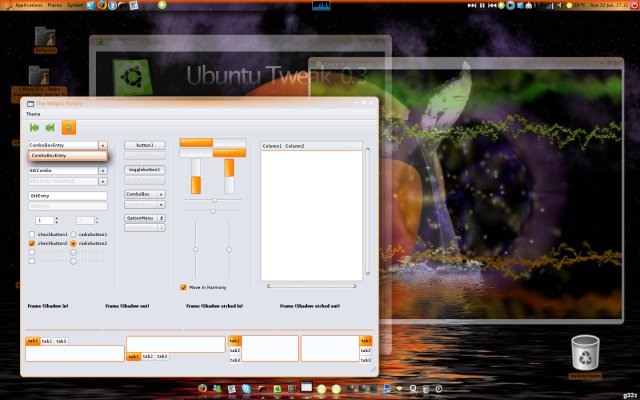640x400 pixels.
Task: Sort by Column1 header
Action: click(272, 146)
